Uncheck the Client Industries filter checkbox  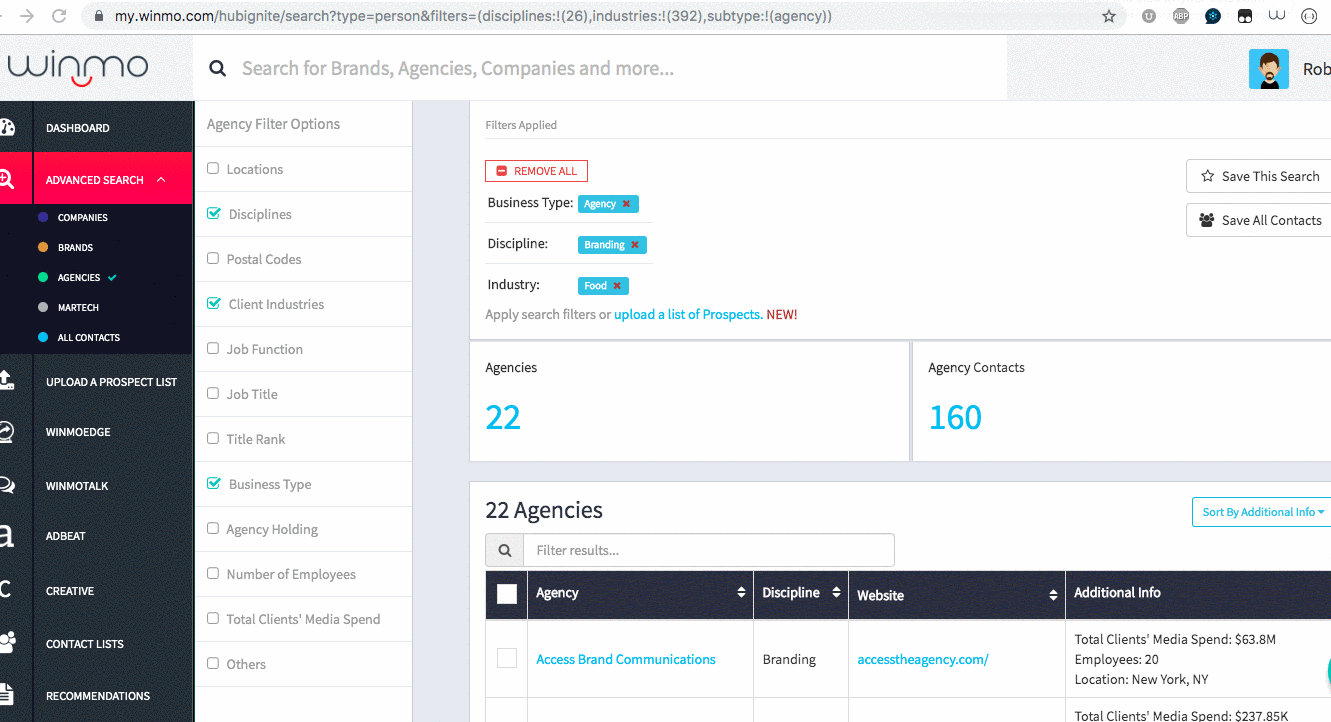click(x=214, y=303)
